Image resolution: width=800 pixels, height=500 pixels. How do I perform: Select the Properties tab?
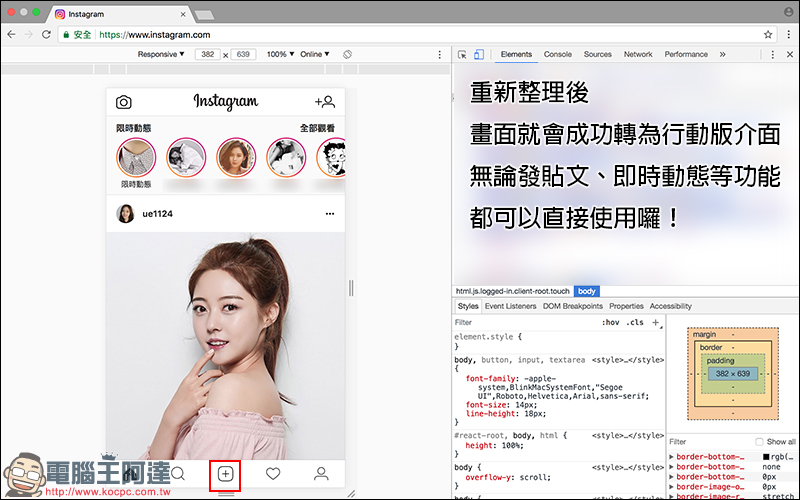(x=626, y=306)
